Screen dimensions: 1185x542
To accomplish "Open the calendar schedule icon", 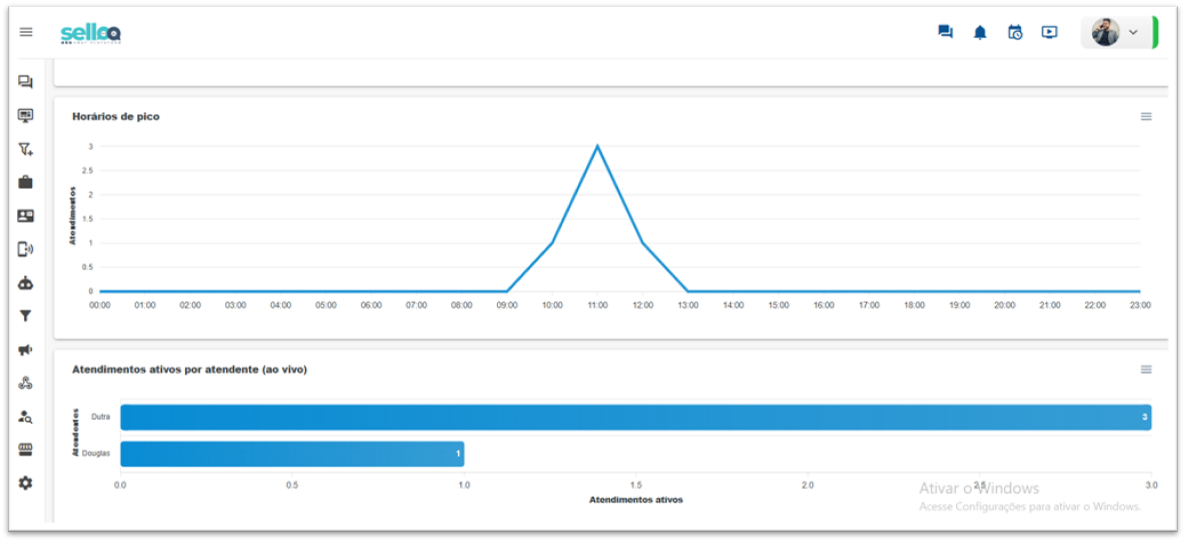I will pyautogui.click(x=1015, y=32).
